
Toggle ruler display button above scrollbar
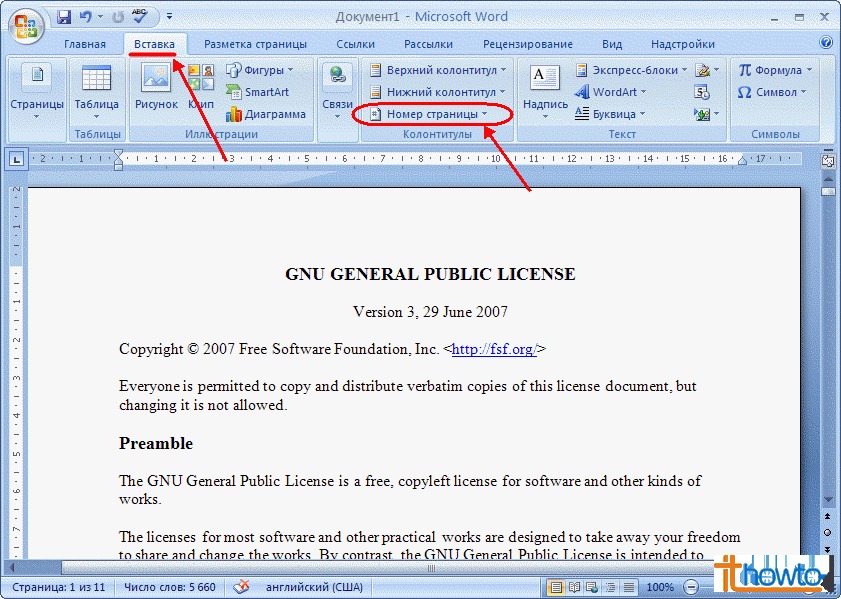click(828, 161)
